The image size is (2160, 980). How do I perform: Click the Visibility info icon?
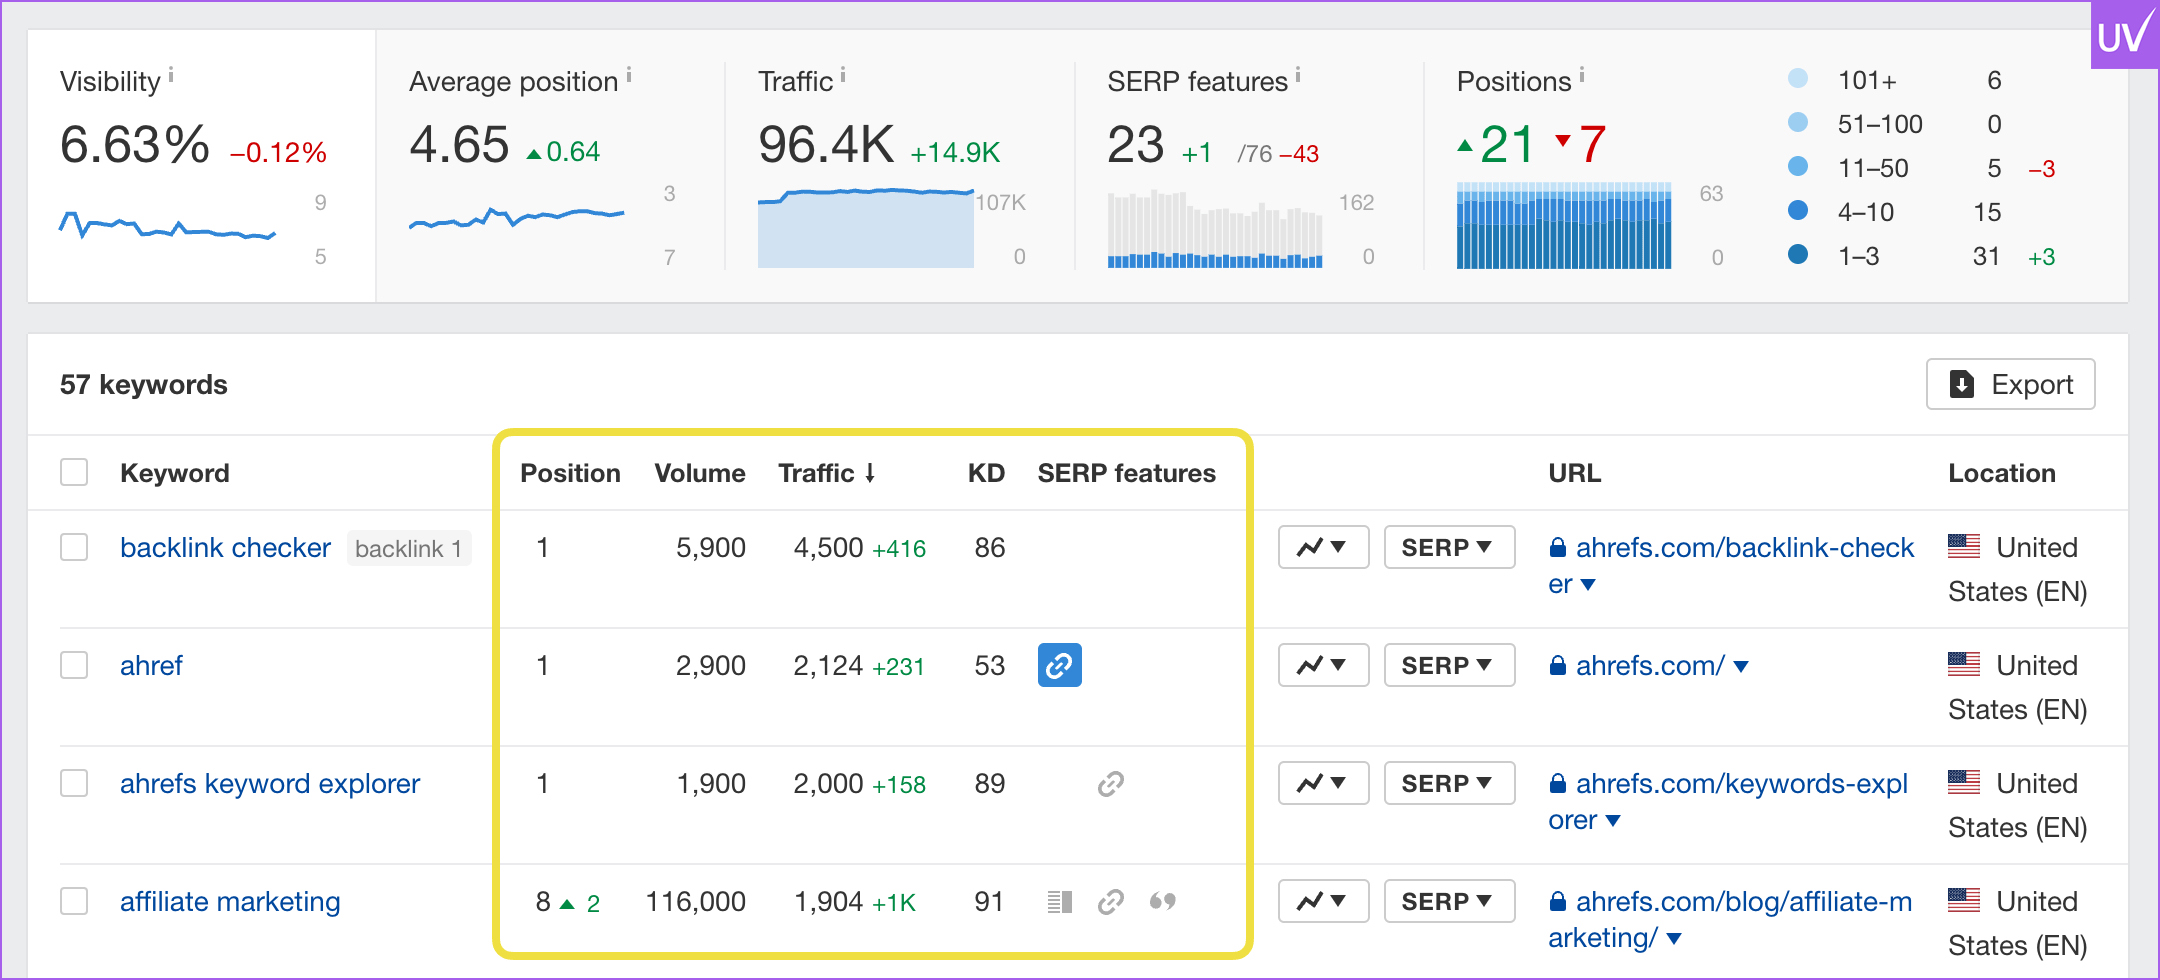click(171, 75)
